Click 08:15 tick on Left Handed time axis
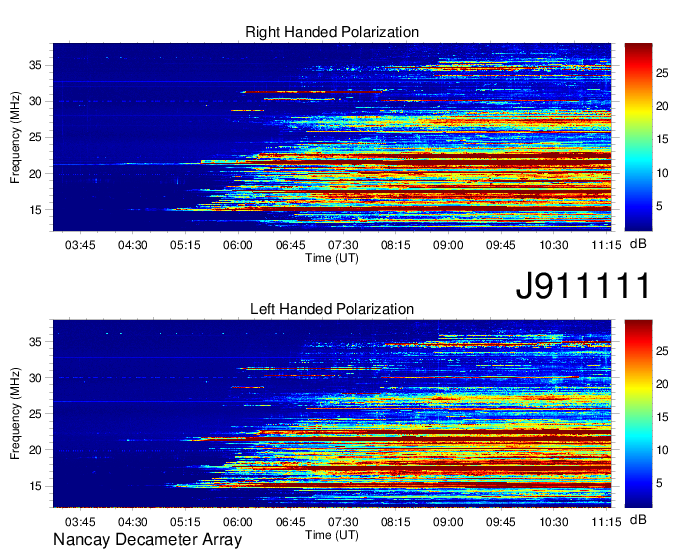 [396, 522]
